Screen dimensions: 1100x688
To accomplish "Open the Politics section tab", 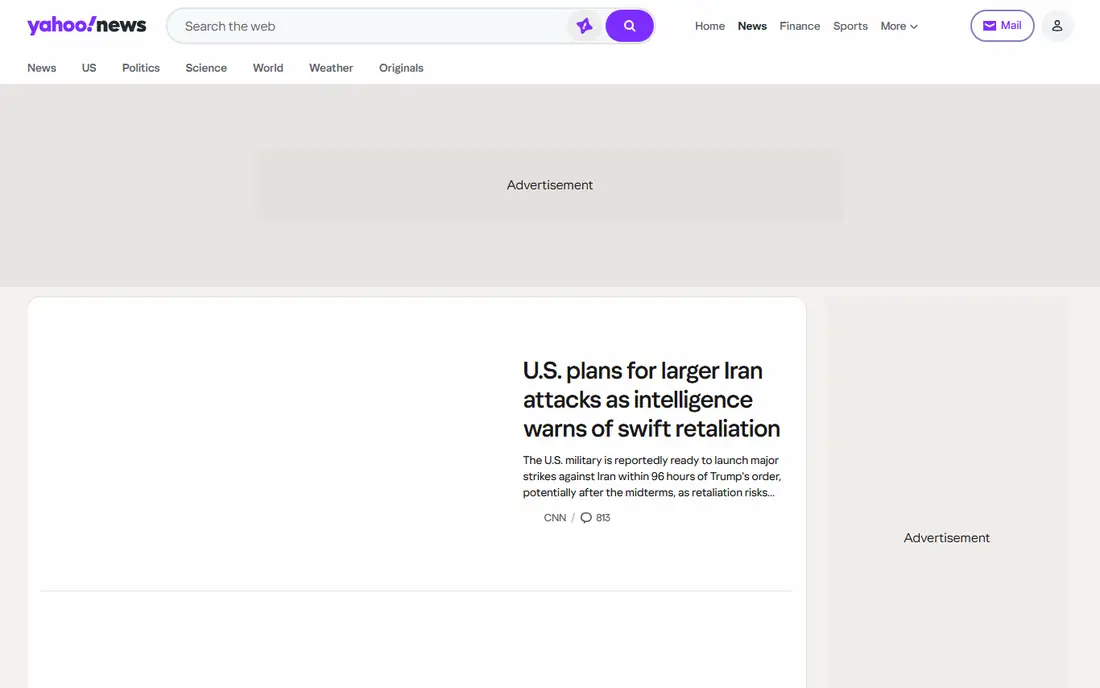I will (x=141, y=68).
